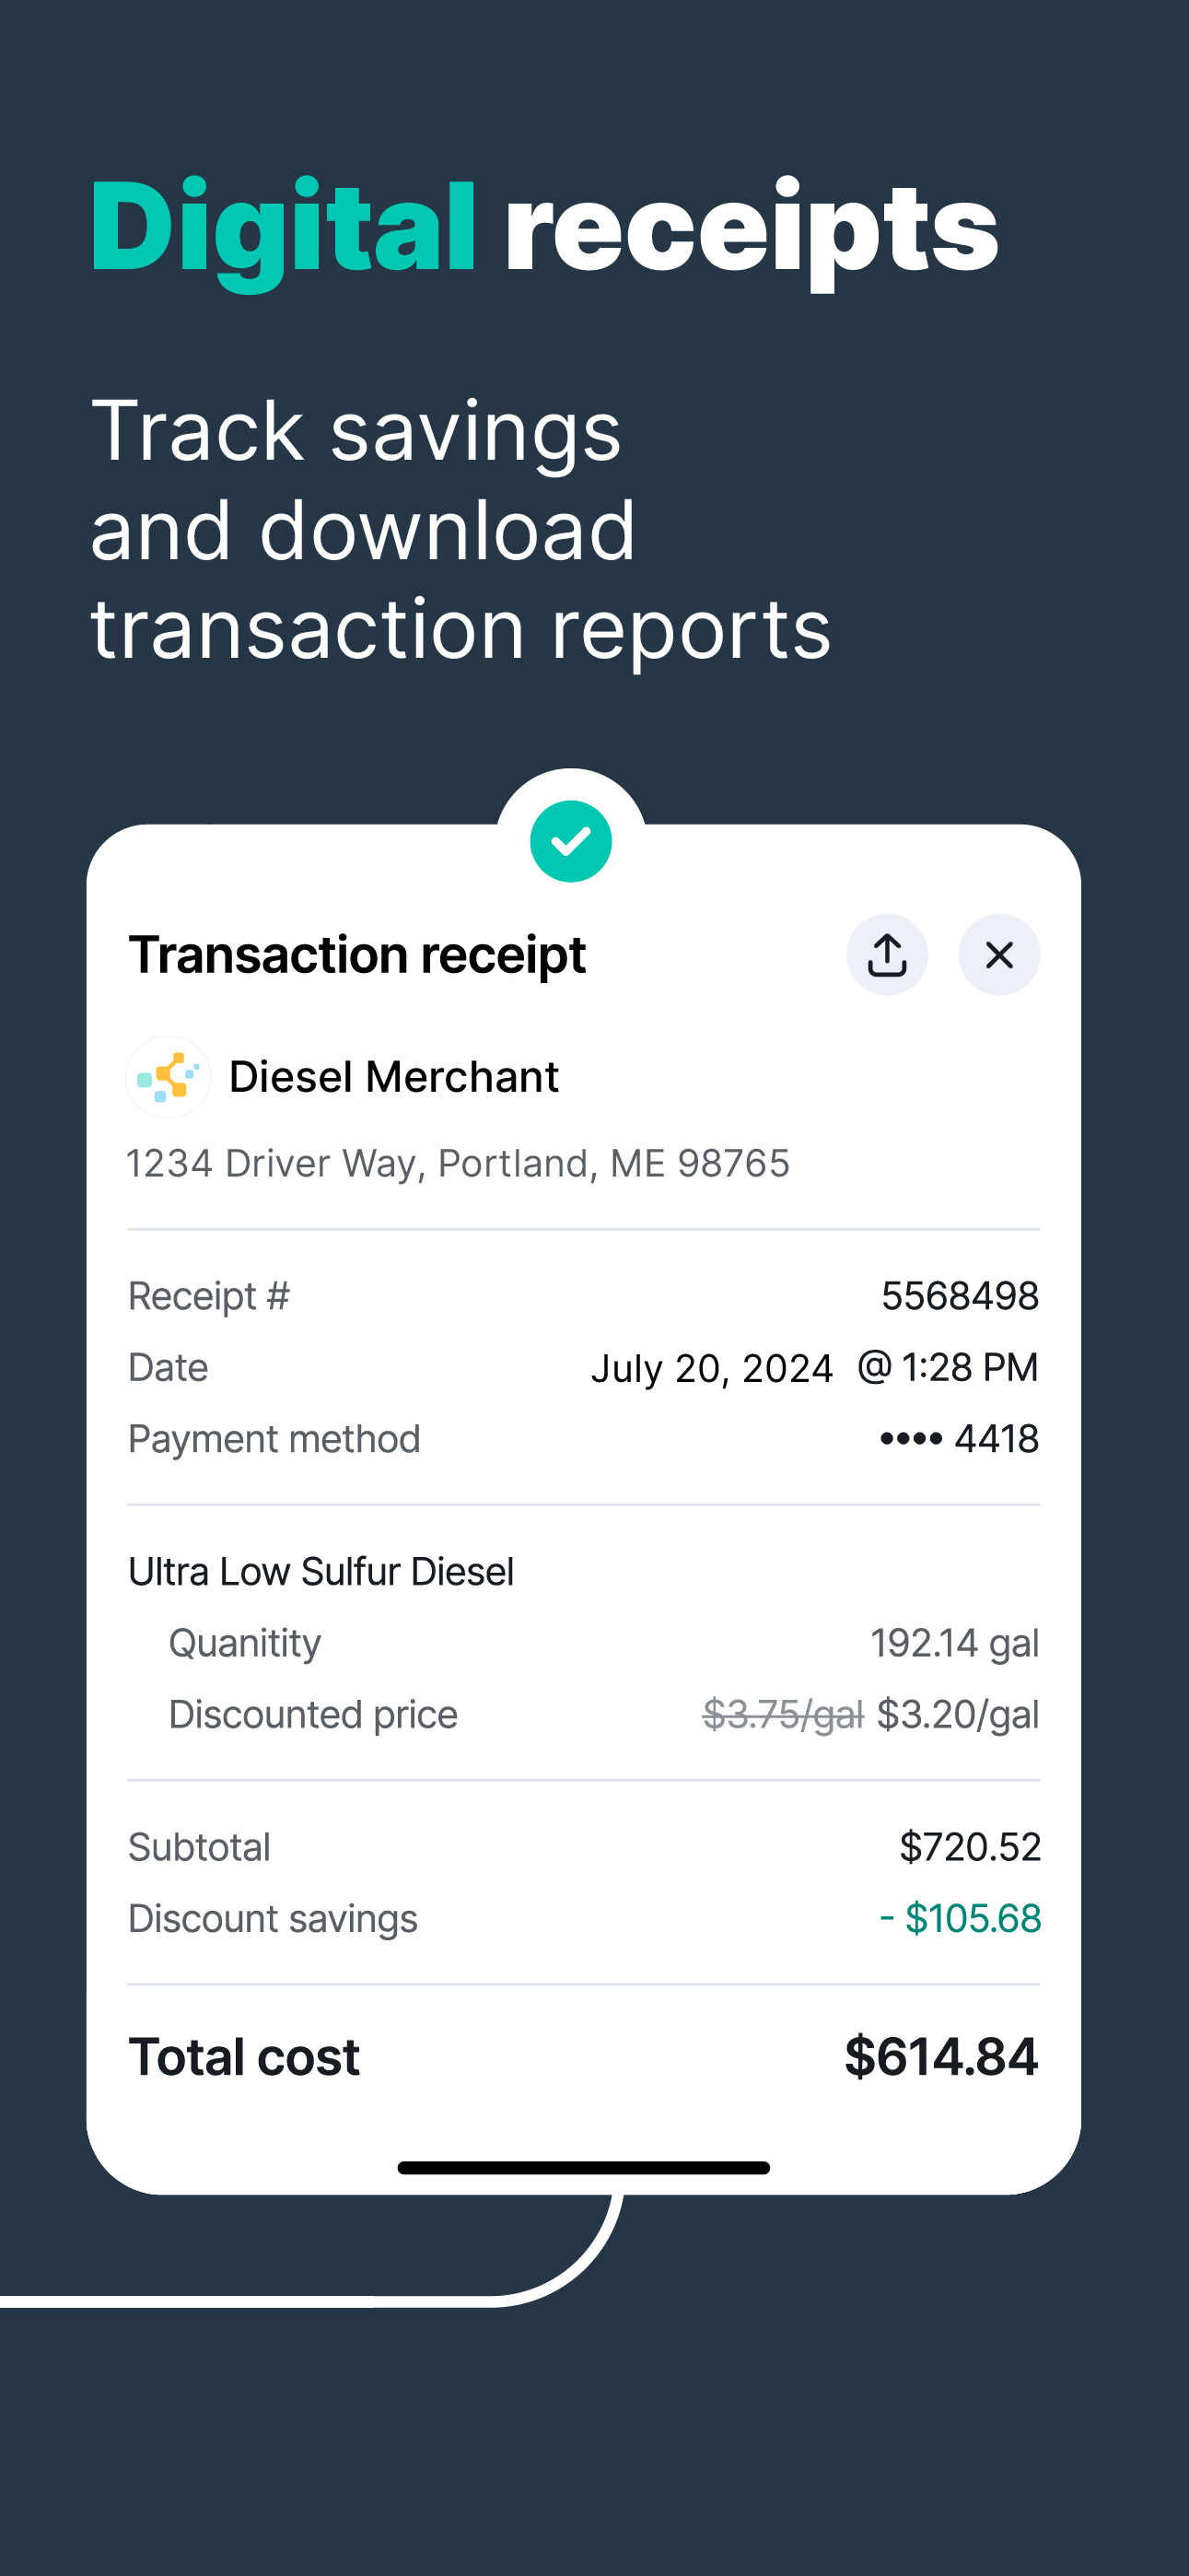
Task: Close the transaction receipt
Action: pos(998,955)
